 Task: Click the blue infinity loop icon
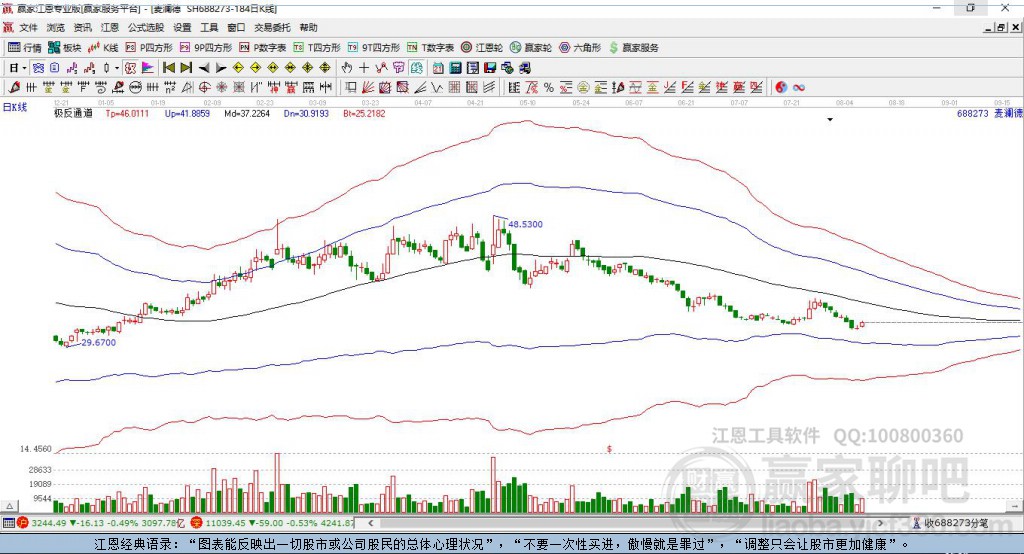coord(799,88)
